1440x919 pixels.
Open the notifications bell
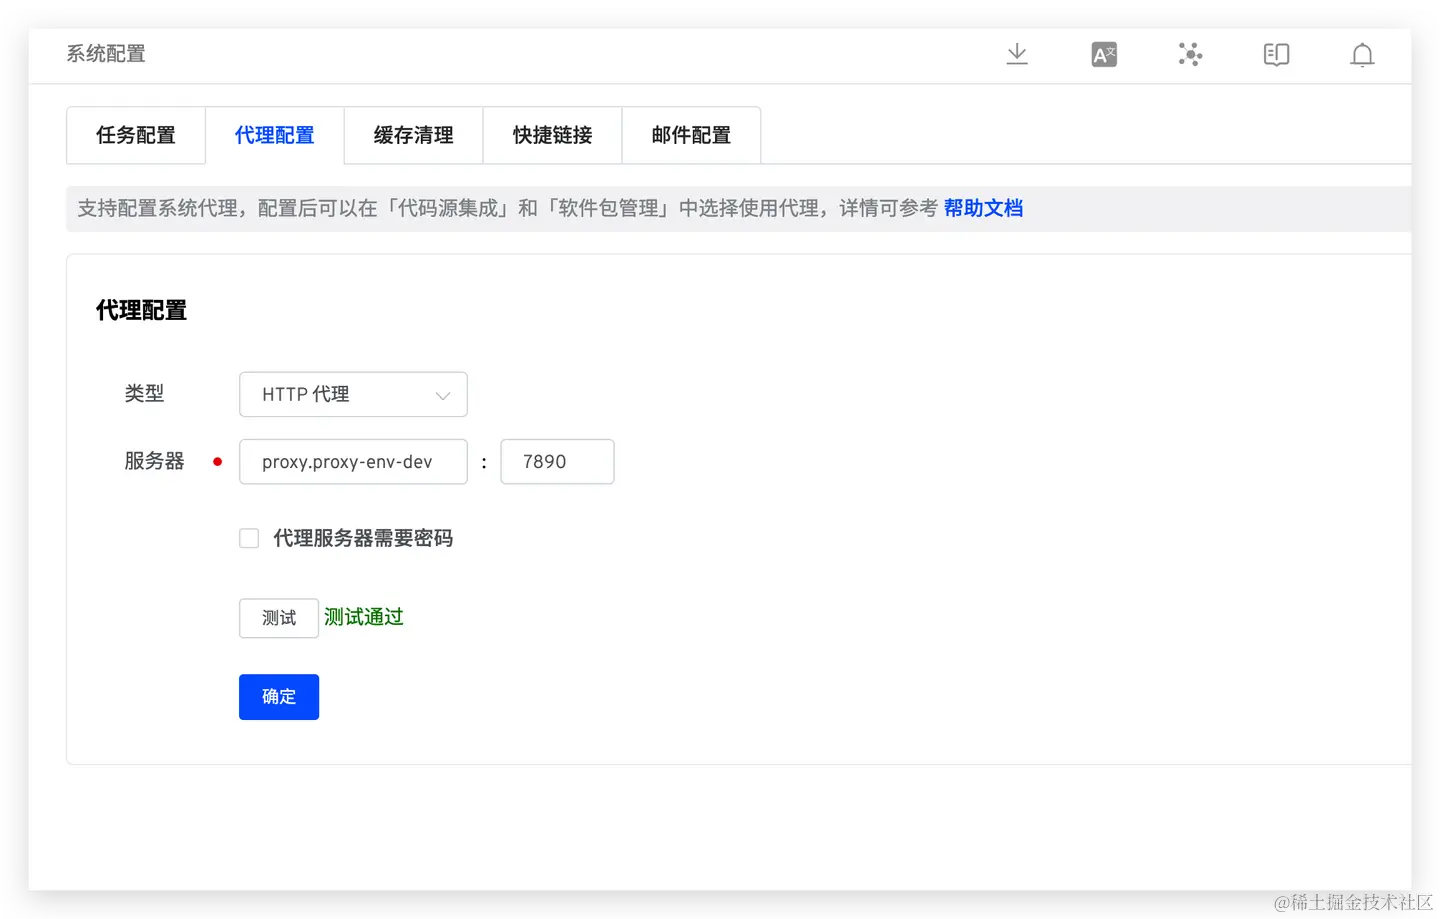click(x=1362, y=55)
